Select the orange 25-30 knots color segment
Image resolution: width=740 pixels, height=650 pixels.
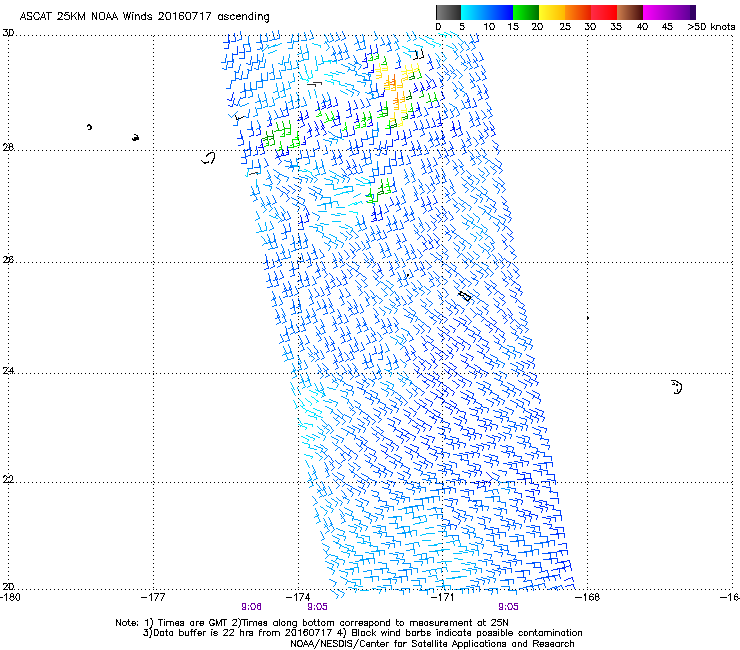coord(578,12)
